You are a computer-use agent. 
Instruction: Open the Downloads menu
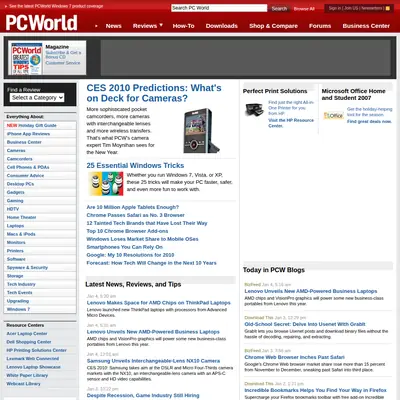[x=222, y=26]
